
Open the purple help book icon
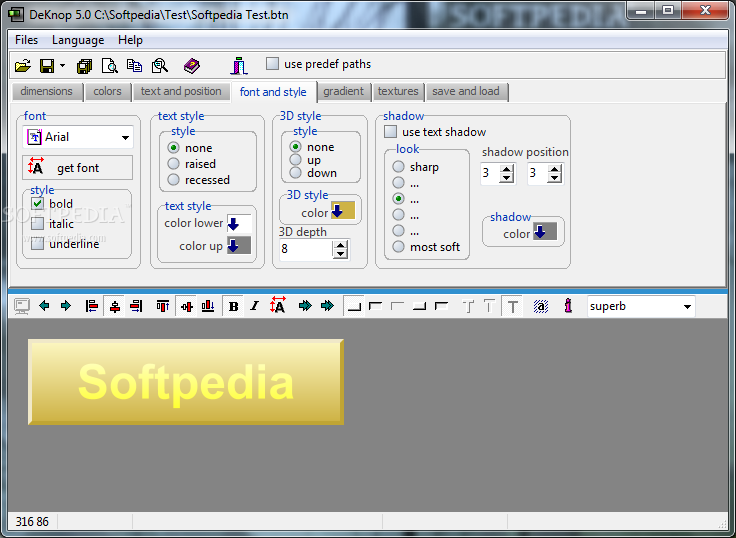[192, 66]
